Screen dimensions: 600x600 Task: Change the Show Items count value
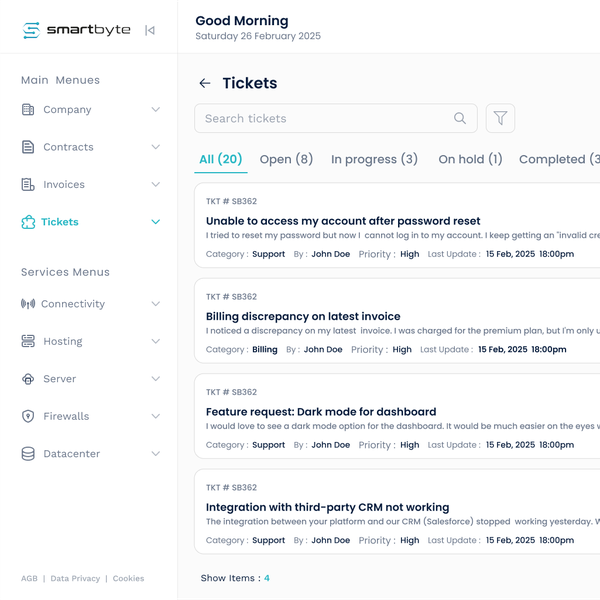tap(267, 578)
